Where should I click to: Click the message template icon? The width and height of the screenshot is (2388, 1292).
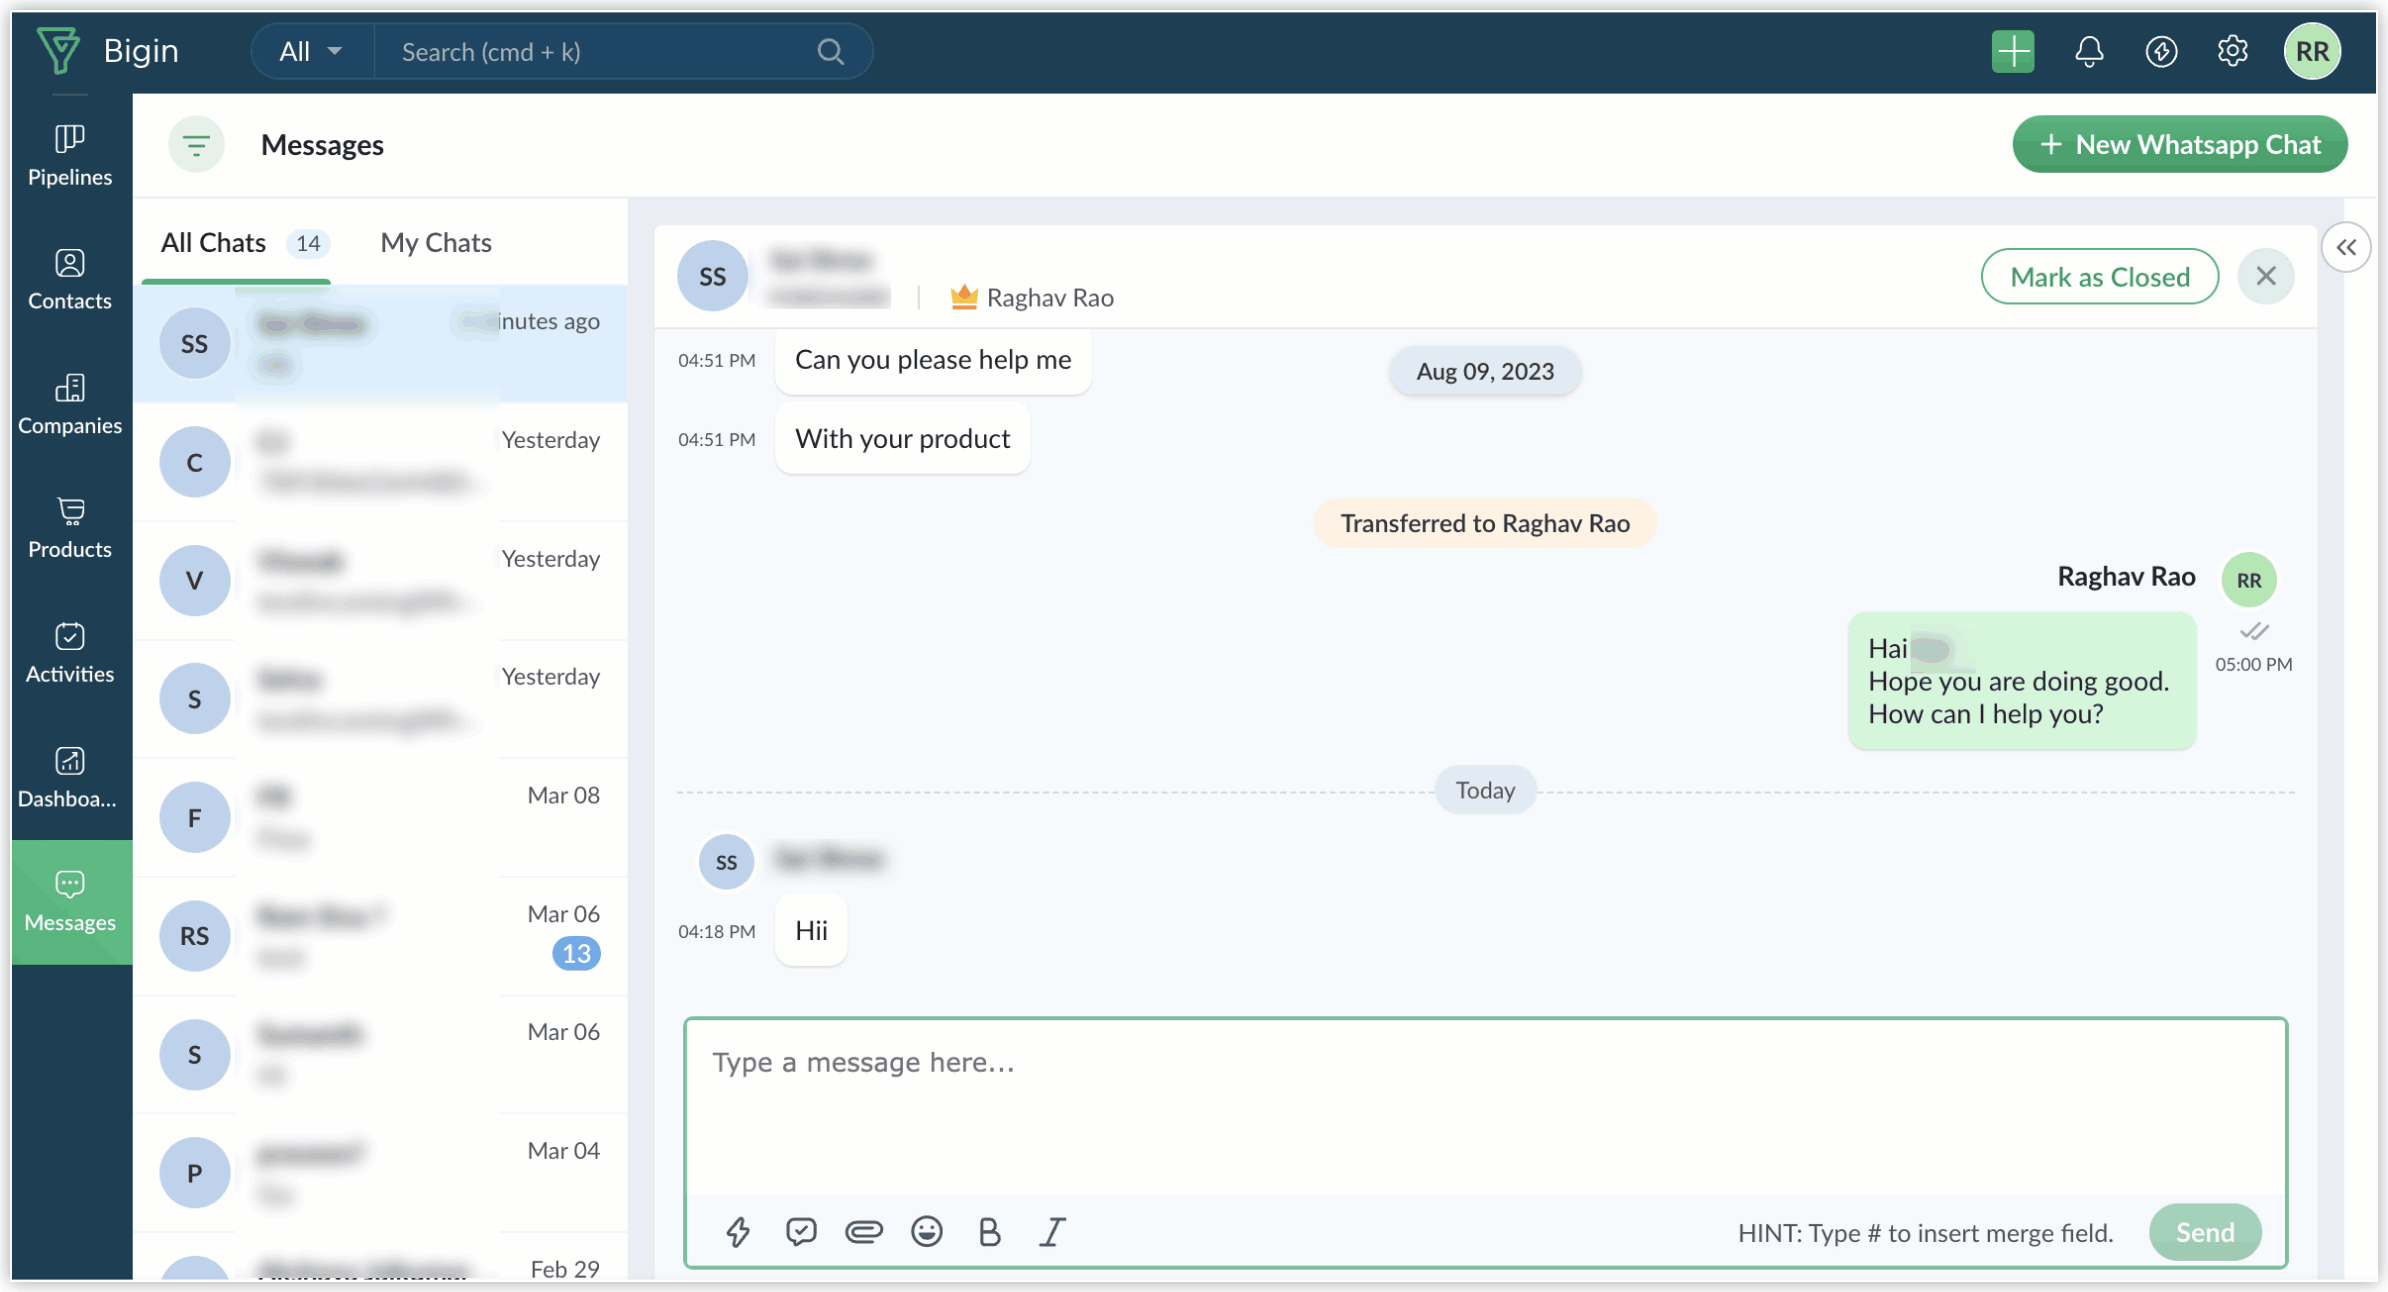pos(801,1232)
